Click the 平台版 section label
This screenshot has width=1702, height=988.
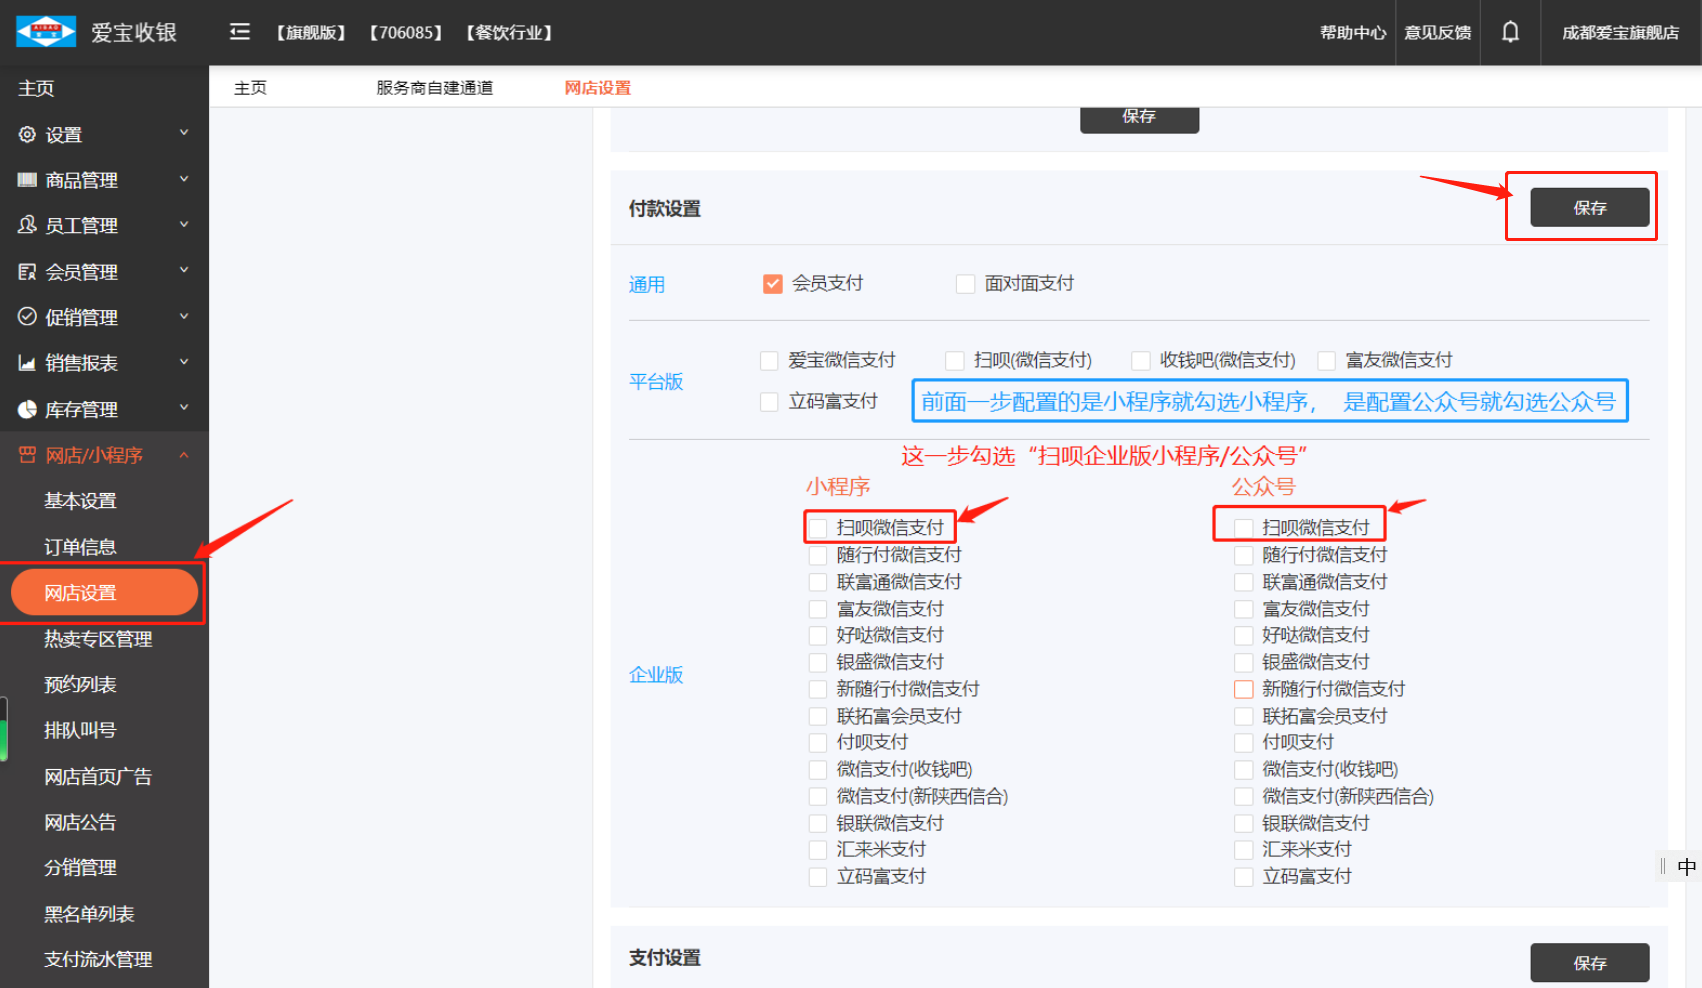click(x=656, y=382)
